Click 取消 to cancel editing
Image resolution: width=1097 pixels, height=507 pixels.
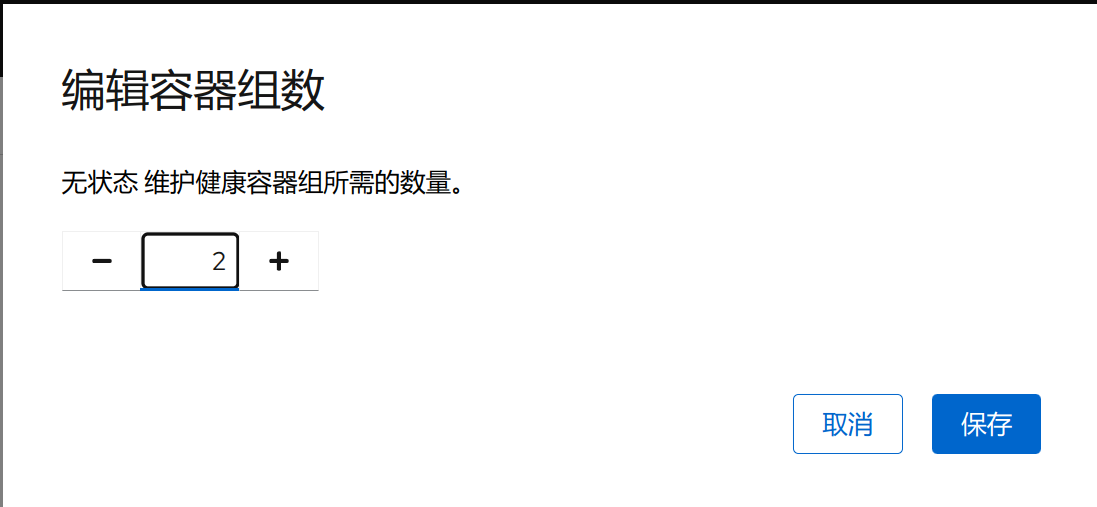coord(847,424)
